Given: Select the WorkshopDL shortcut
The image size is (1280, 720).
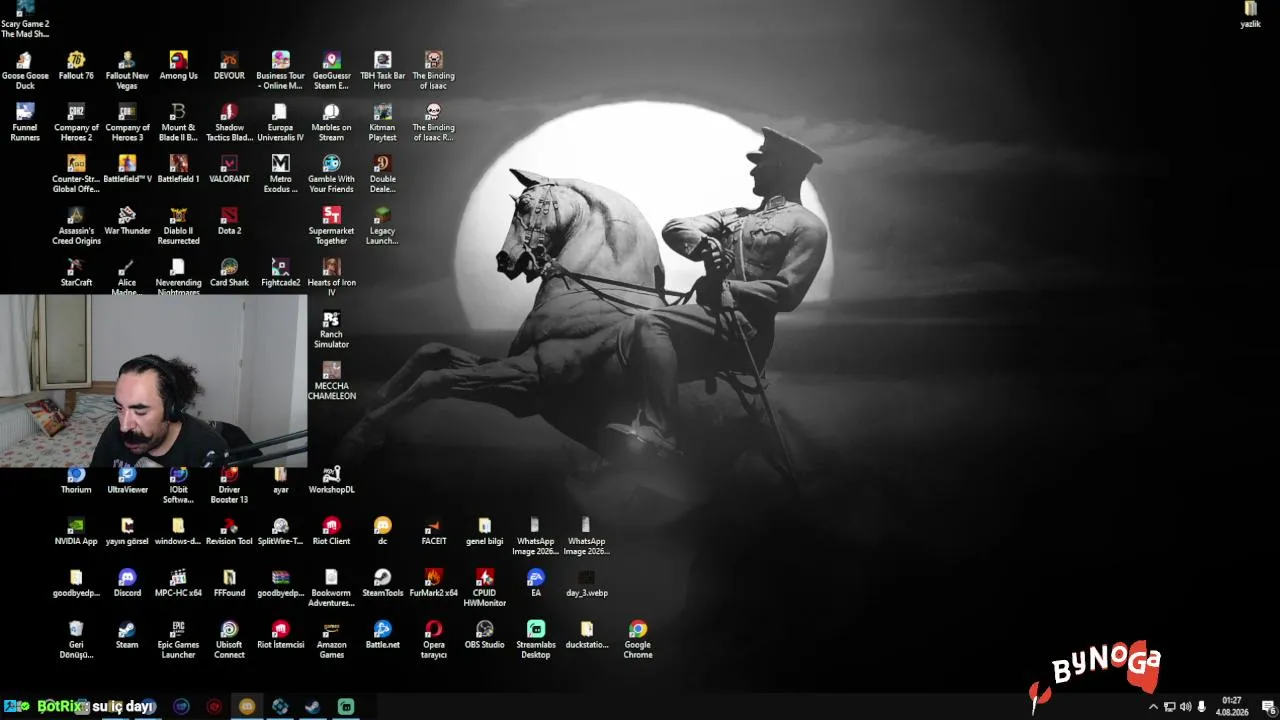Looking at the screenshot, I should [331, 481].
